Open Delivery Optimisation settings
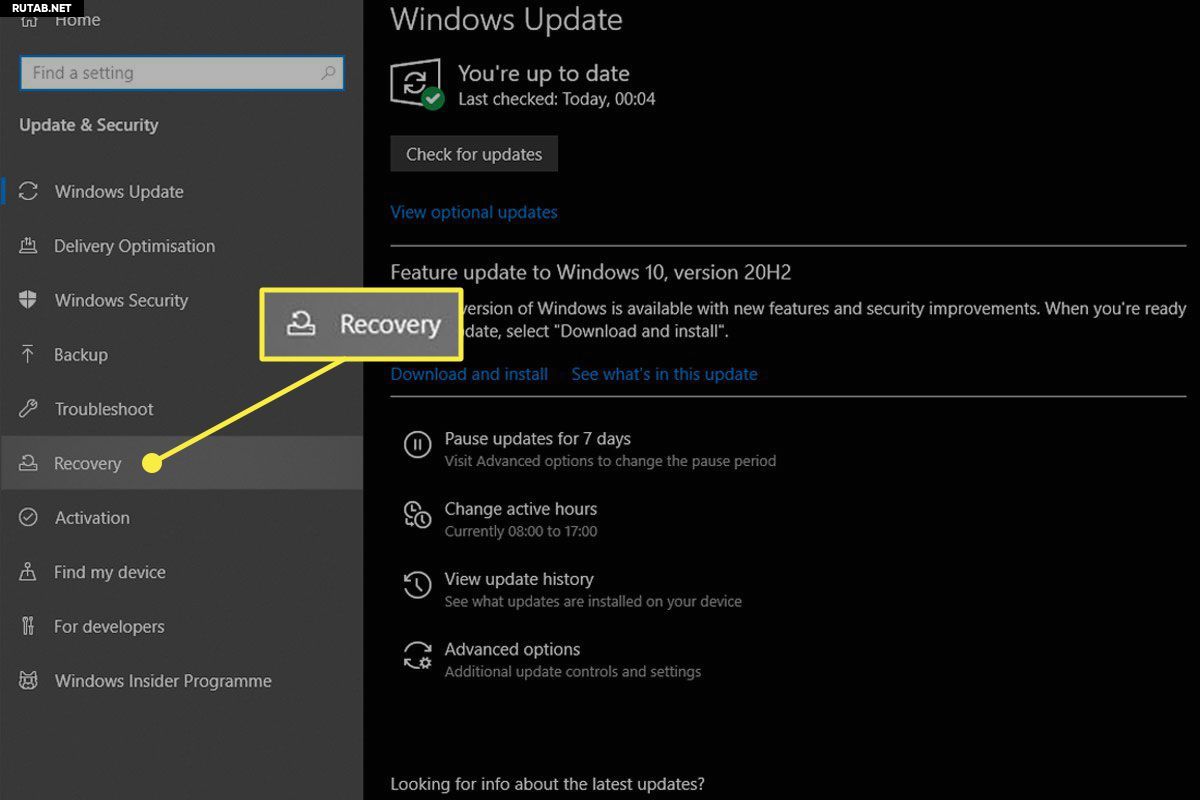Screen dimensions: 1200x800 pyautogui.click(x=181, y=246)
